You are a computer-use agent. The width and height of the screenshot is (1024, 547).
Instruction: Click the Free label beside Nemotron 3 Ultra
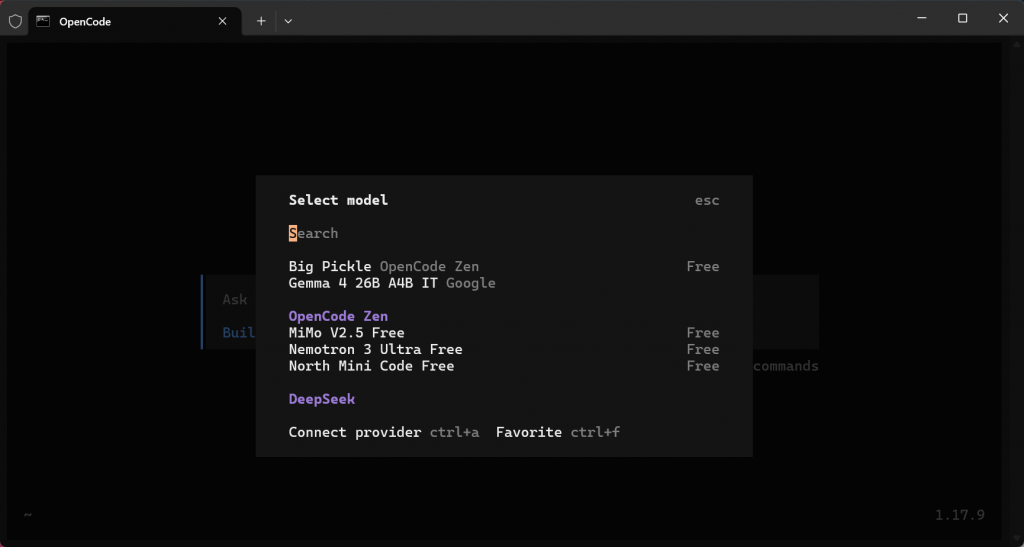[x=703, y=349]
